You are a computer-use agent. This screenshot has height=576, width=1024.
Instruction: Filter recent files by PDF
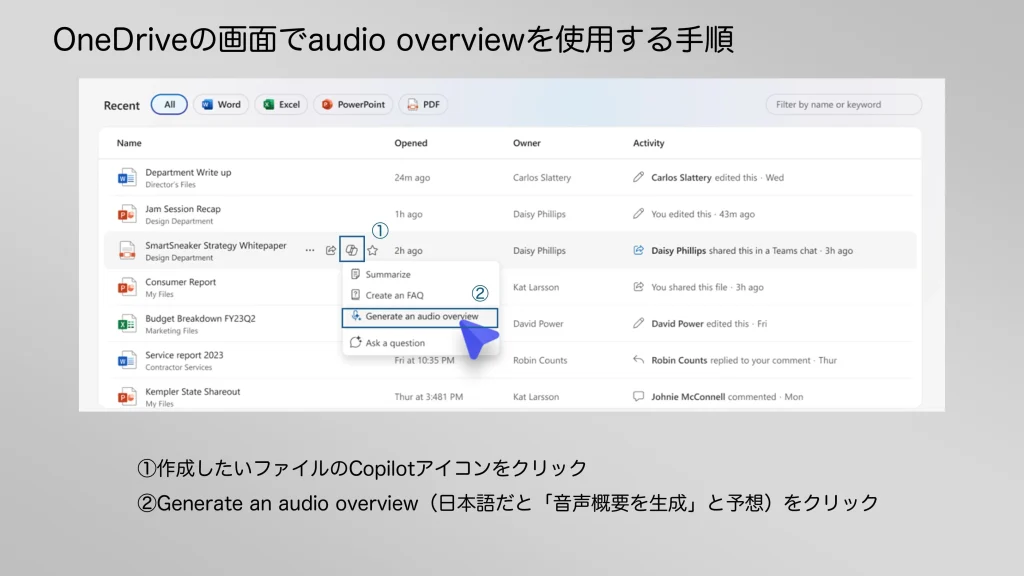pyautogui.click(x=423, y=104)
